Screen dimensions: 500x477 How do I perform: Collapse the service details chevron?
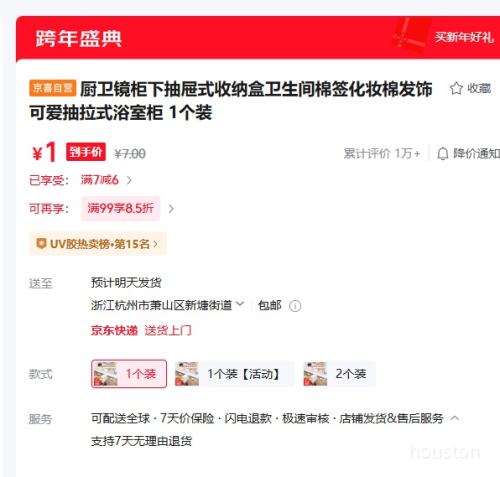coord(455,418)
